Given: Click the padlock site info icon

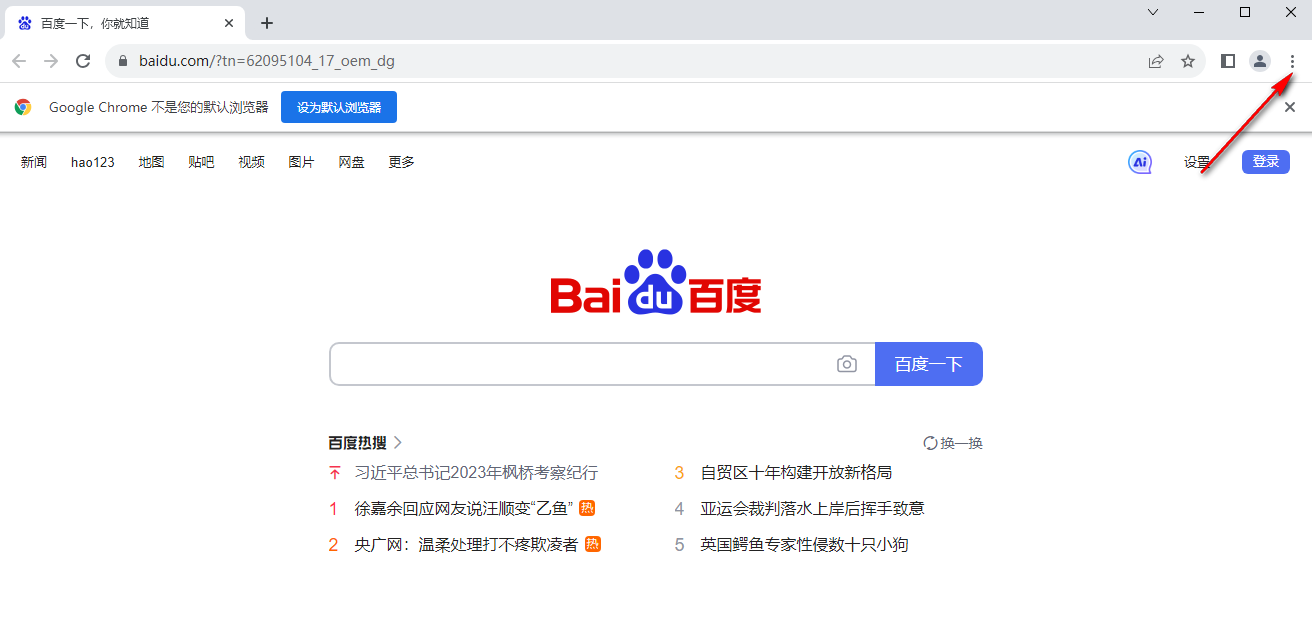Looking at the screenshot, I should tap(124, 61).
